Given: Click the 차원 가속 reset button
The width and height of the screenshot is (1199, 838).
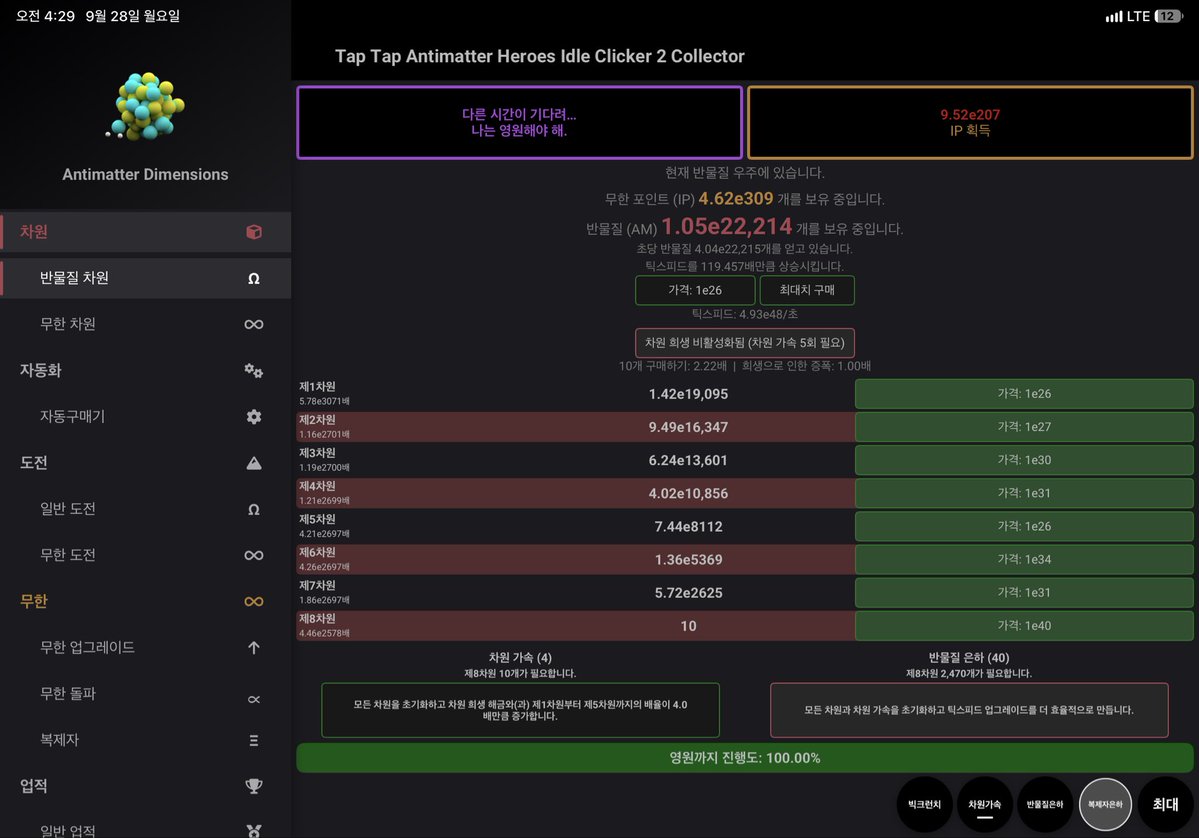Looking at the screenshot, I should [x=520, y=710].
